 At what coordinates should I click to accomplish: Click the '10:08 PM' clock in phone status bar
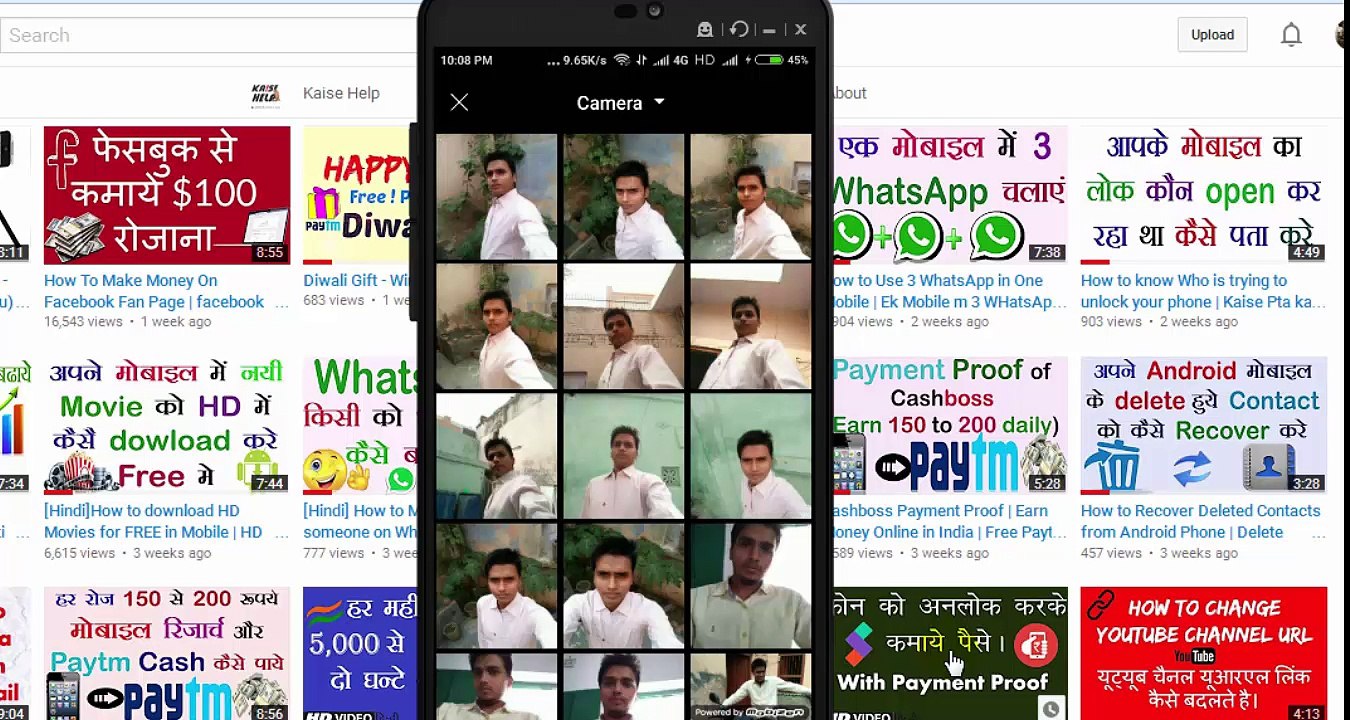(x=467, y=60)
